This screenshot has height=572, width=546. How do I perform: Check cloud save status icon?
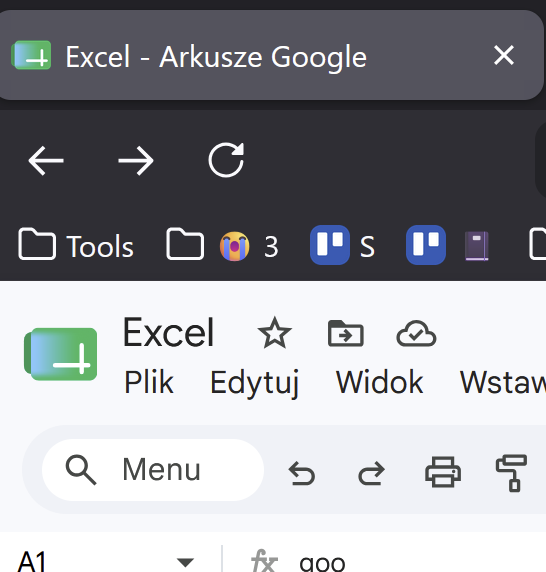[x=416, y=333]
